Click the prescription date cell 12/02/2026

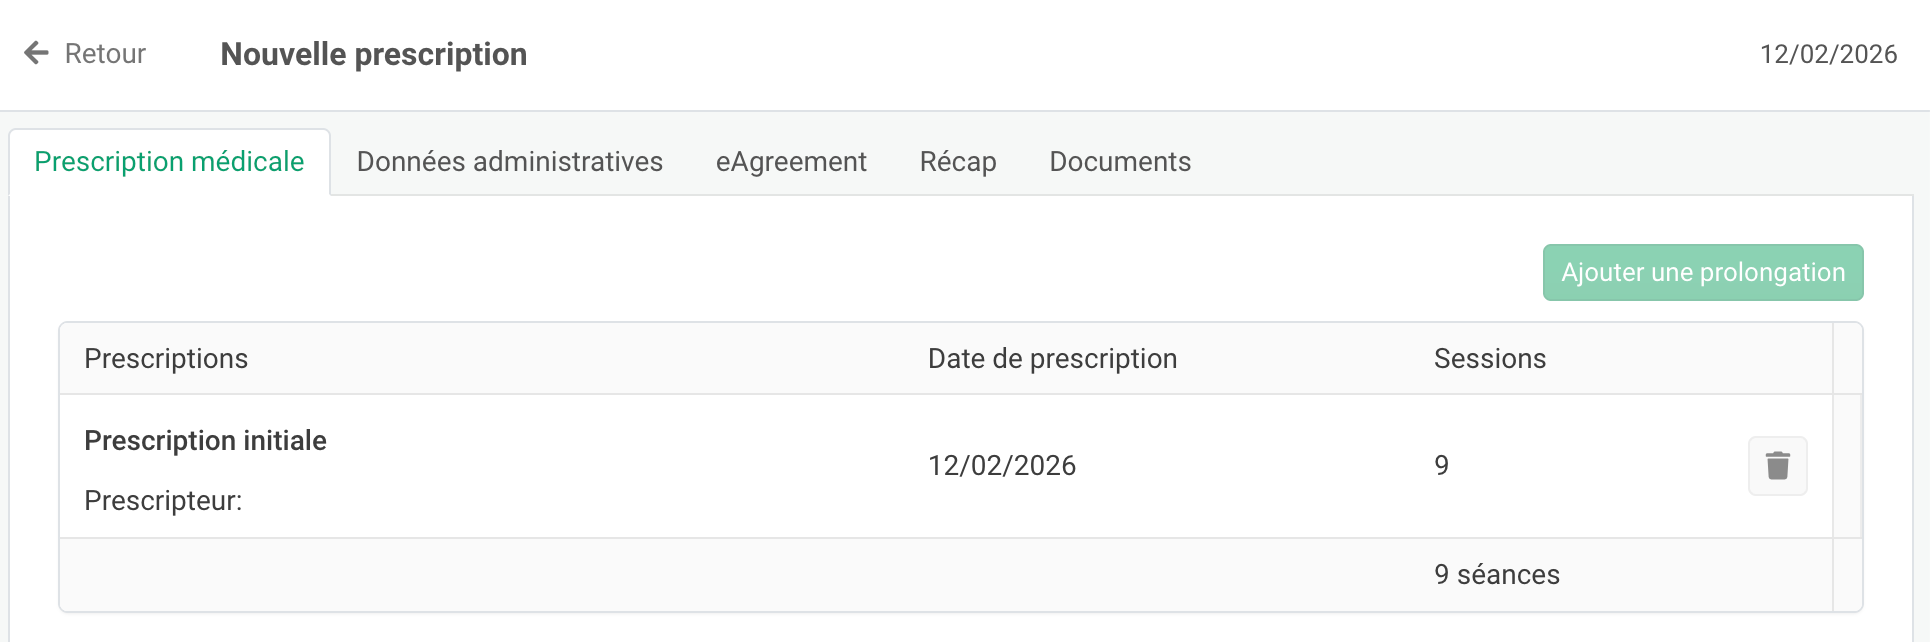point(1001,466)
